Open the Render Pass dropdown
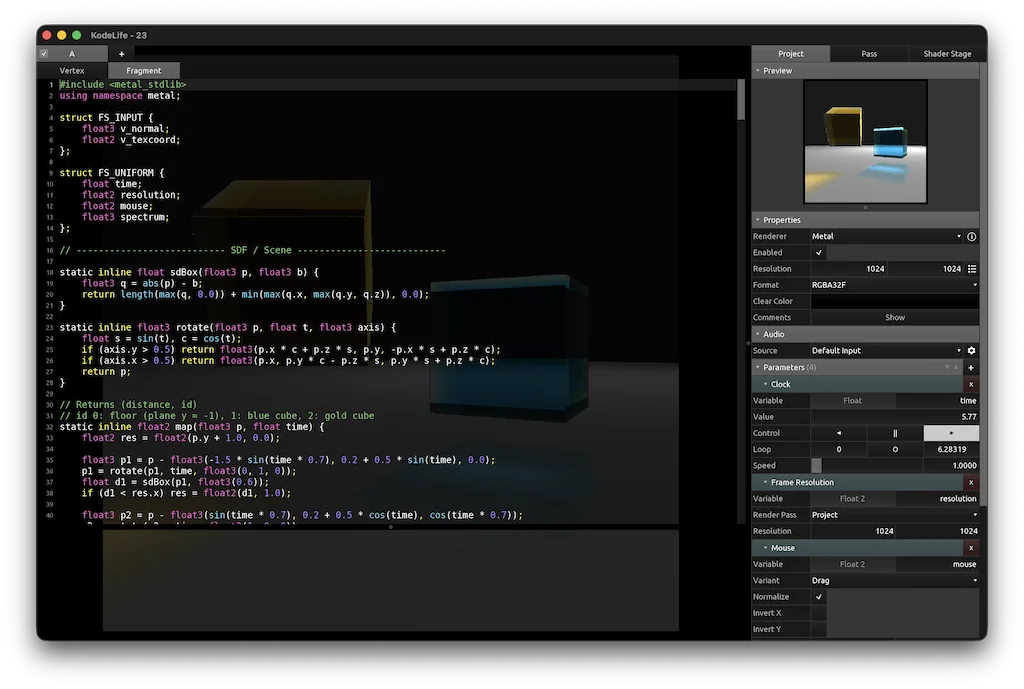Image resolution: width=1024 pixels, height=689 pixels. (x=895, y=515)
